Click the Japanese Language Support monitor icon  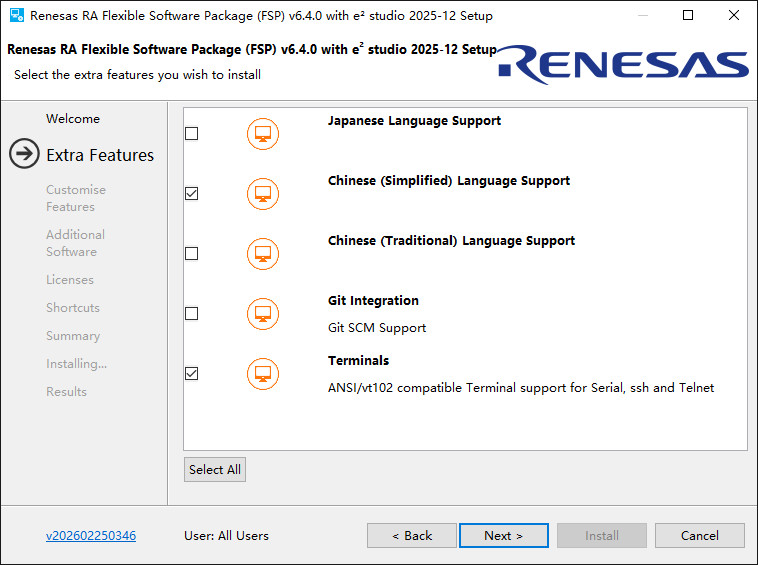coord(263,134)
